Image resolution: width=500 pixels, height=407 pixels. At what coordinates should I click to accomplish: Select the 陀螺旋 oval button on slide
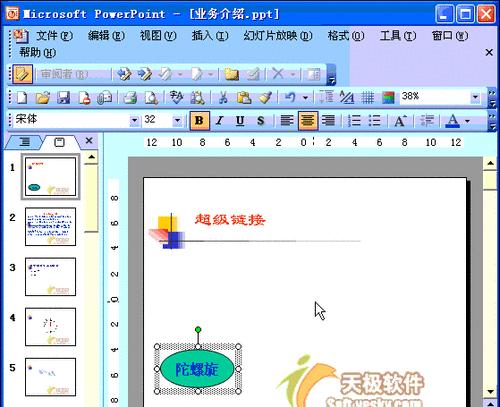197,369
